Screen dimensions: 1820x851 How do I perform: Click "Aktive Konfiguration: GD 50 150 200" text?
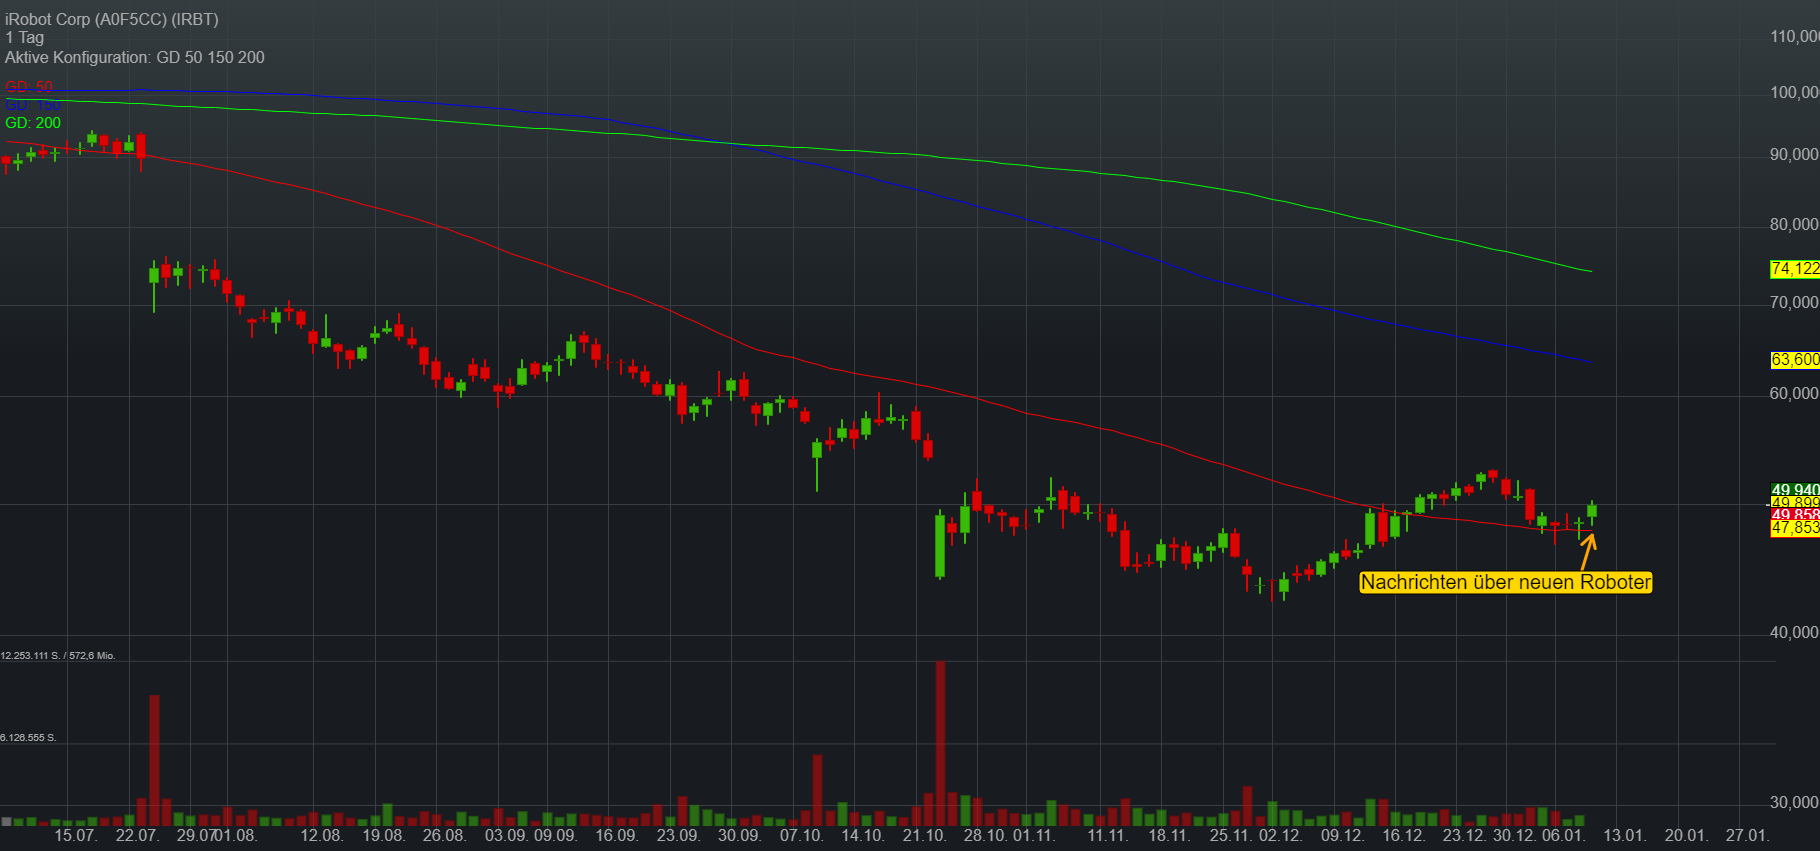[x=135, y=57]
